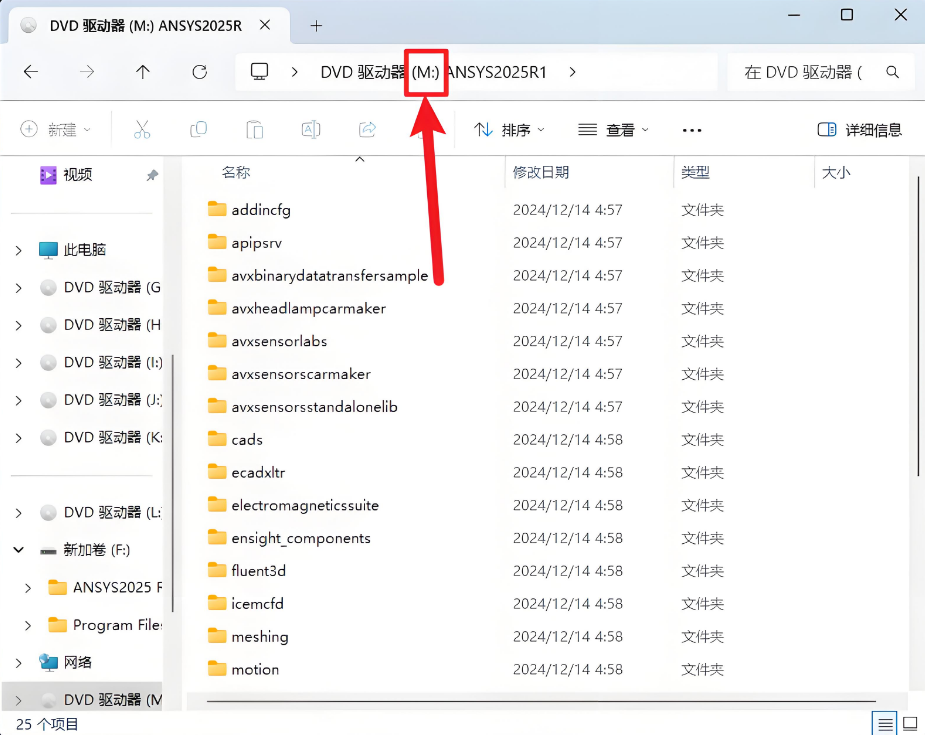Navigate up one folder level
The height and width of the screenshot is (735, 925).
143,72
